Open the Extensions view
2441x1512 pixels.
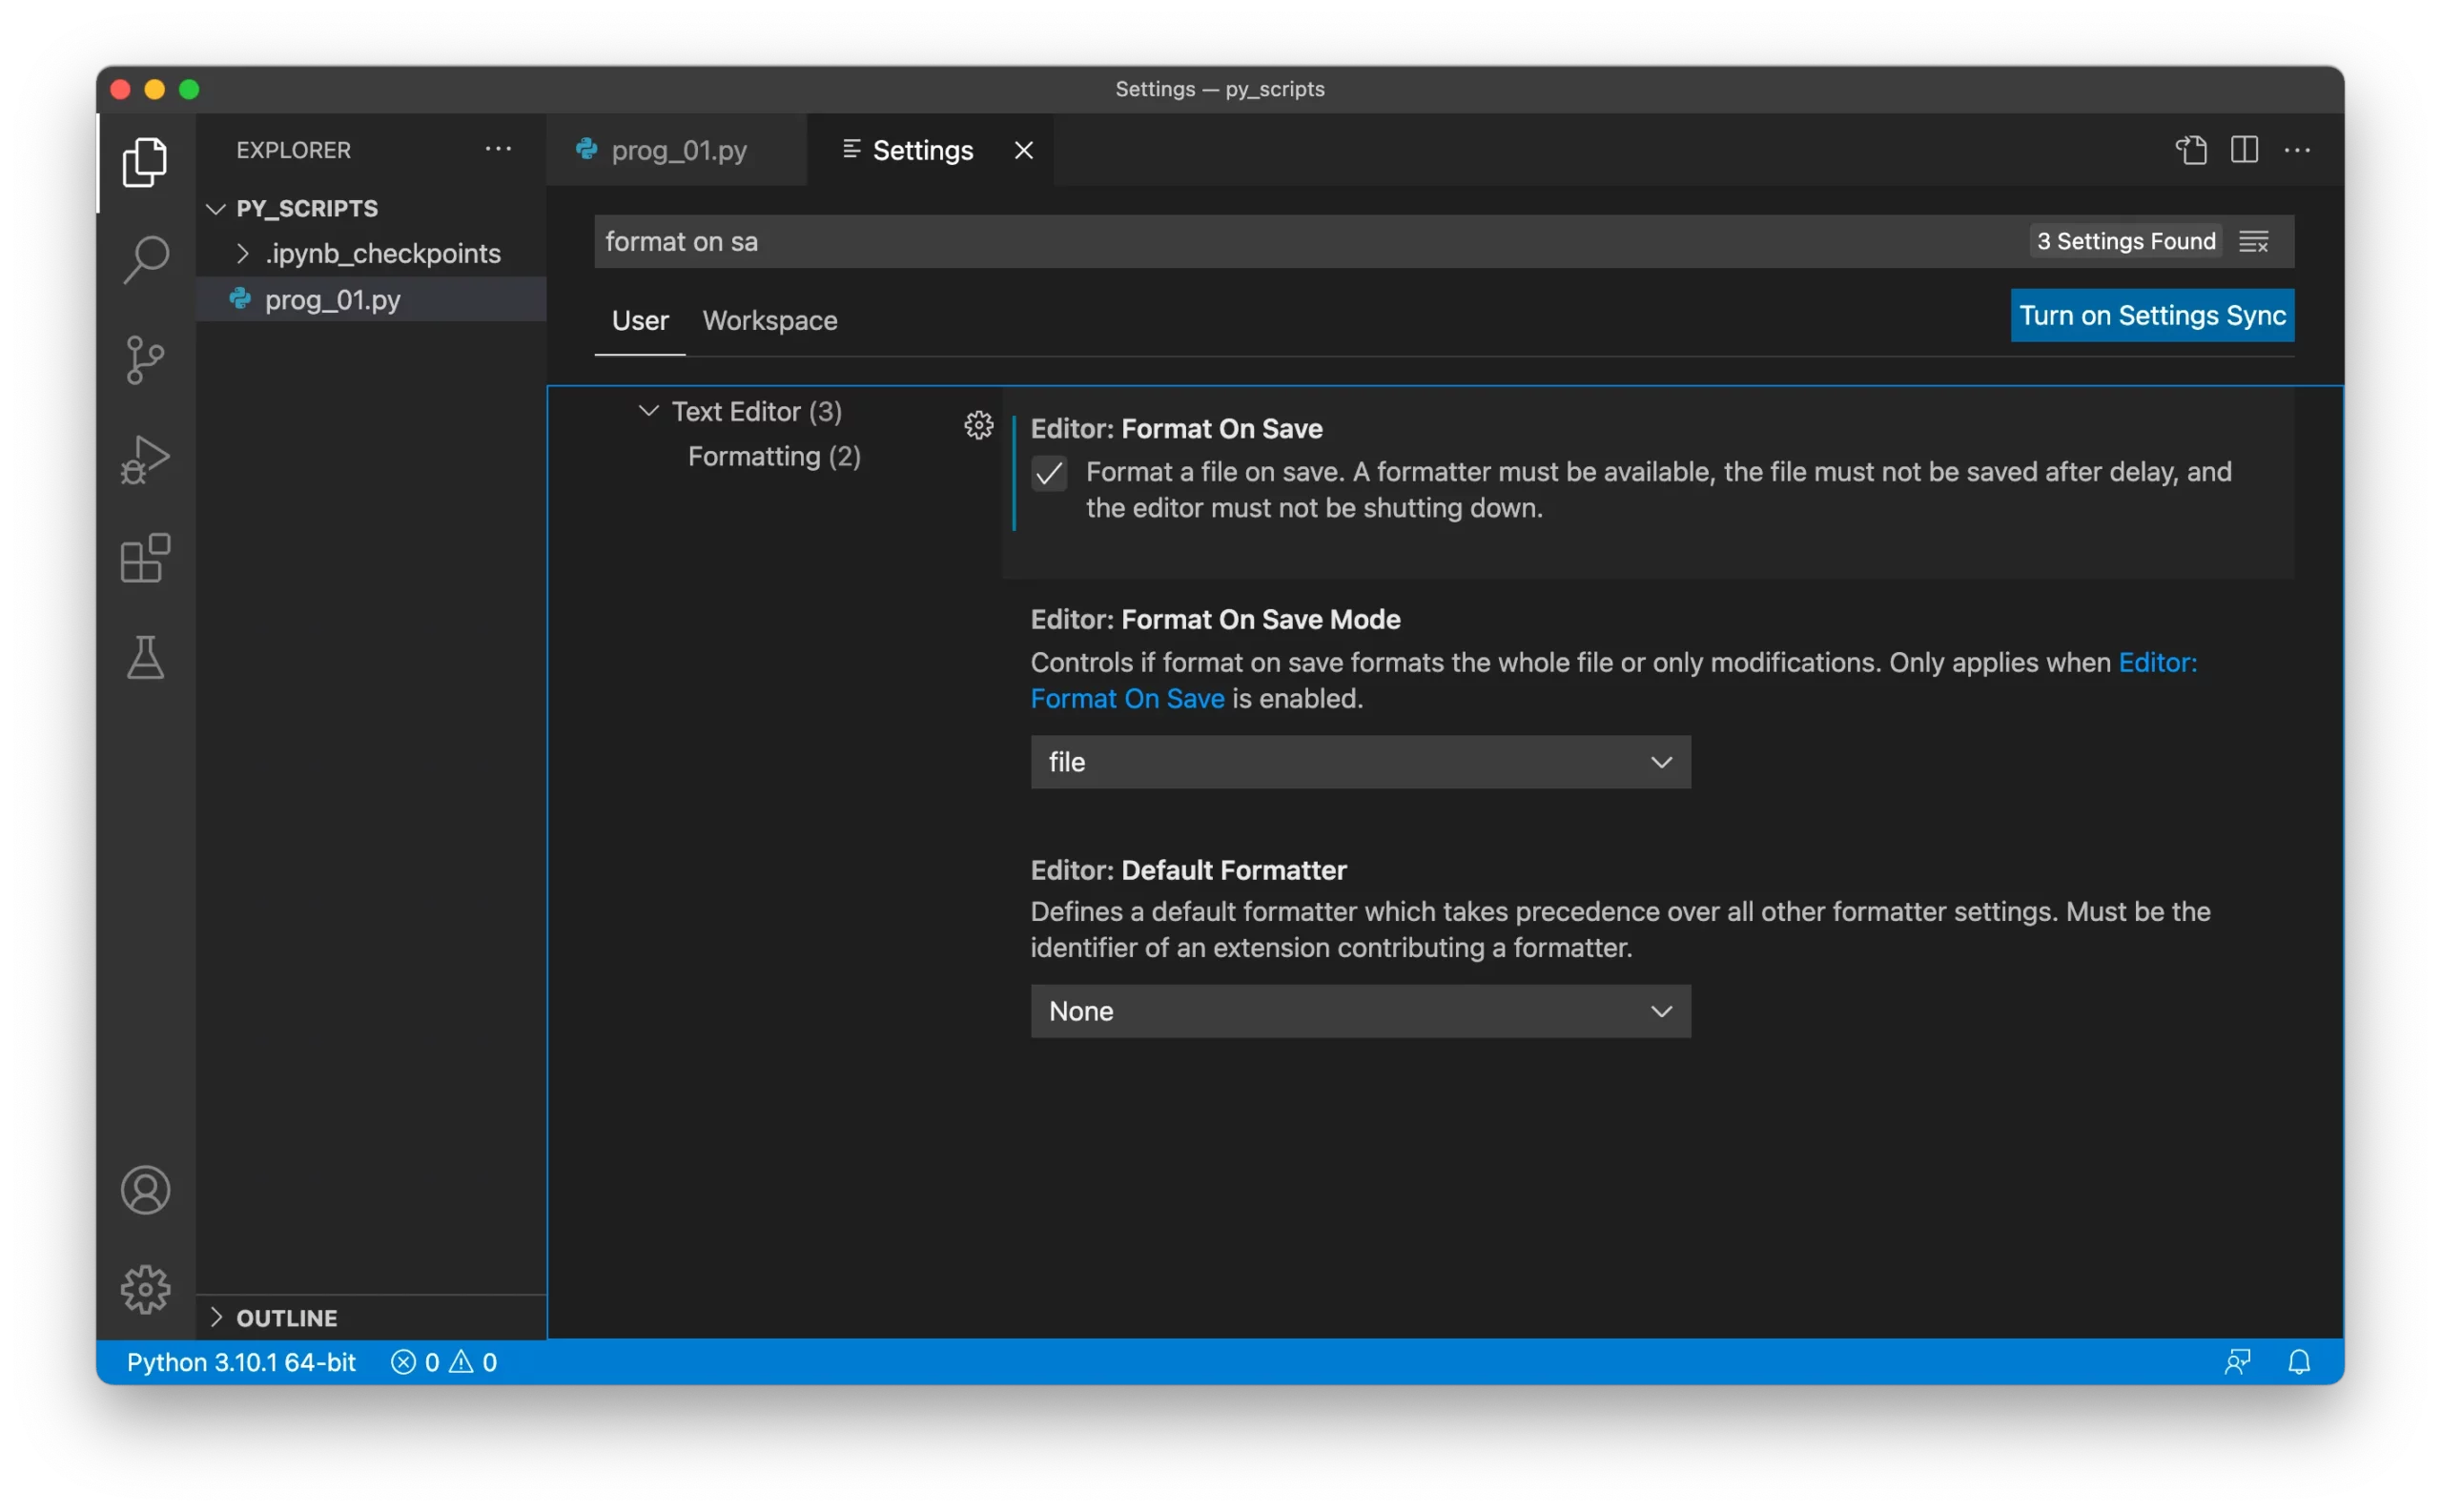point(145,558)
